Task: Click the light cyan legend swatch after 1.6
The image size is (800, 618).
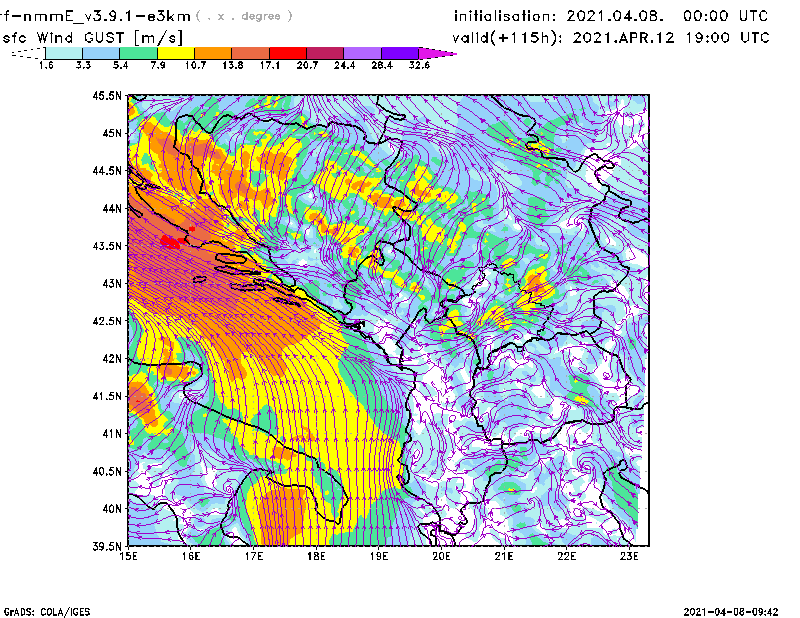Action: pos(64,53)
